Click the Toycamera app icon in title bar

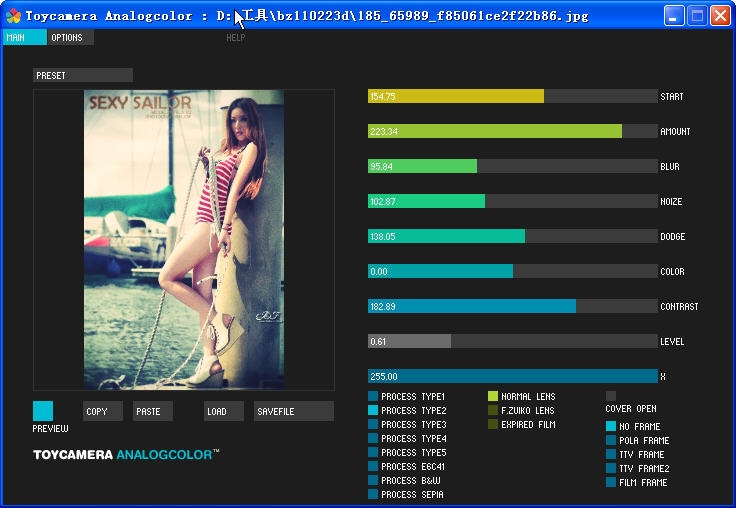pos(13,15)
